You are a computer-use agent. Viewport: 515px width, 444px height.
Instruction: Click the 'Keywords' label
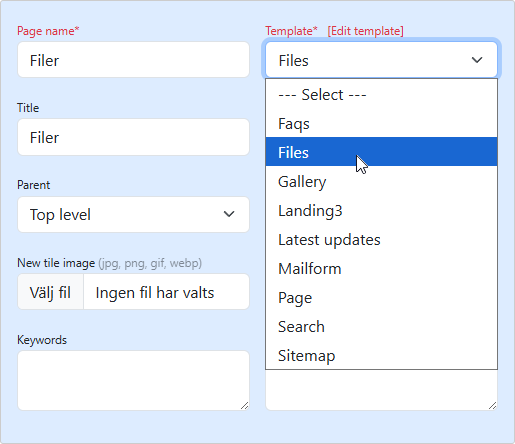42,340
